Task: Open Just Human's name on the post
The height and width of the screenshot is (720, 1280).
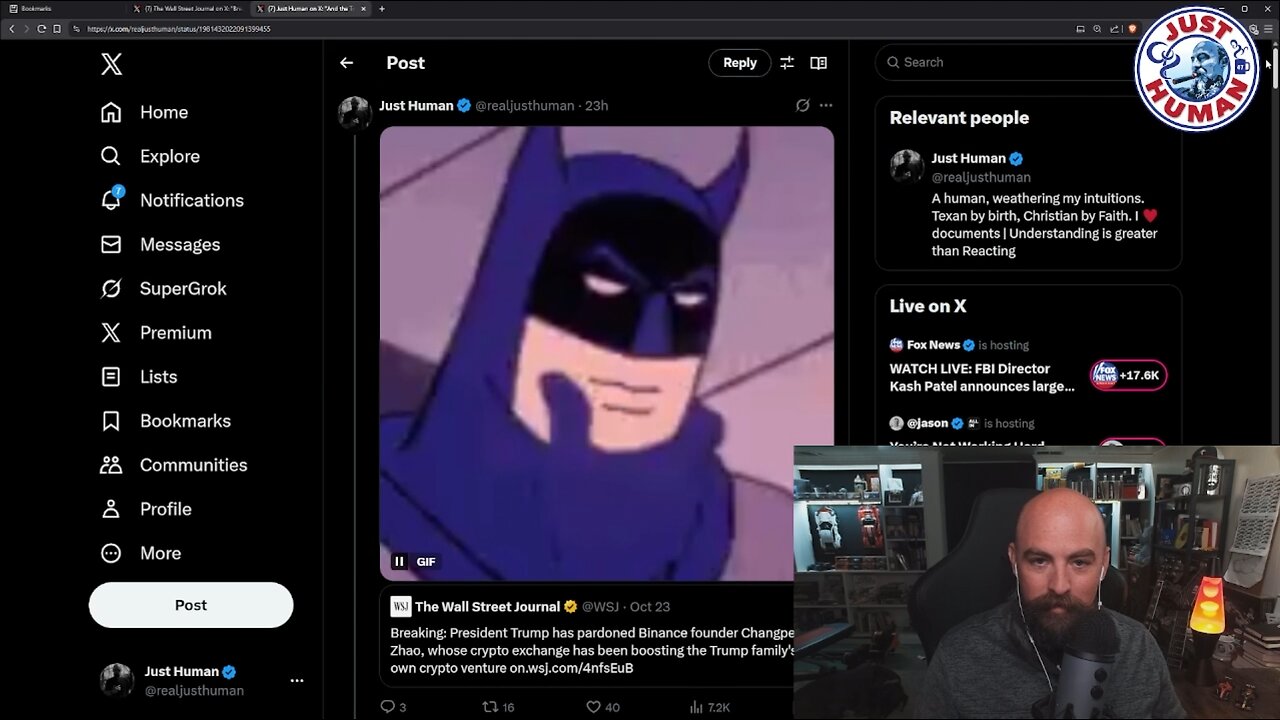Action: click(416, 105)
